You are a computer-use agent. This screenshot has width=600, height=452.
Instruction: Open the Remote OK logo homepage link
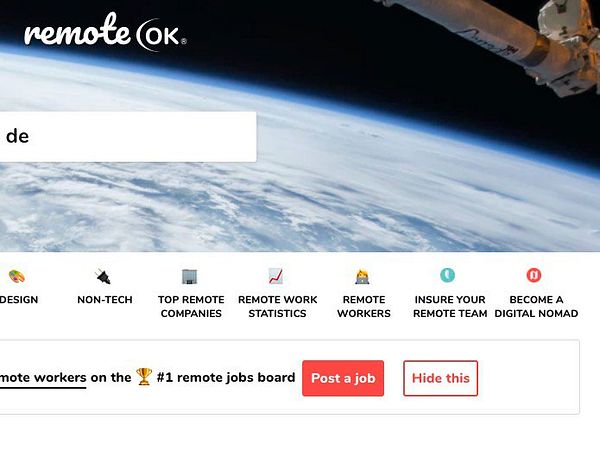pos(105,32)
